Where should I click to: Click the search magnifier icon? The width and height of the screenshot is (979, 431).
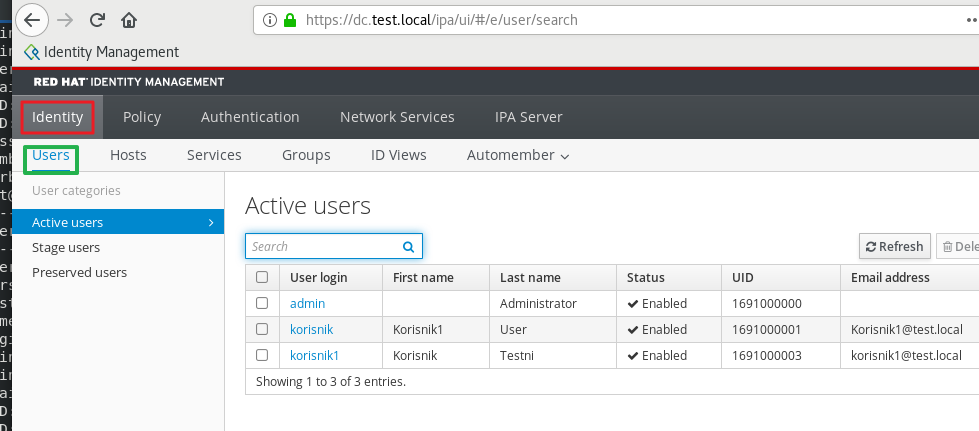(x=408, y=247)
